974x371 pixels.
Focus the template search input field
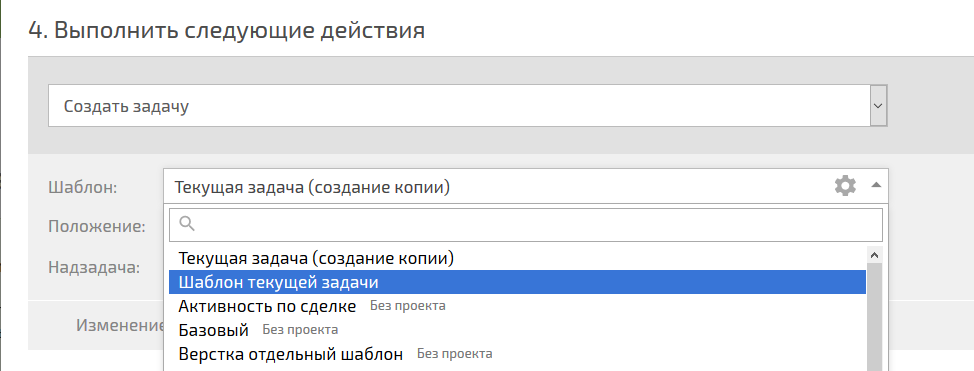tap(526, 224)
